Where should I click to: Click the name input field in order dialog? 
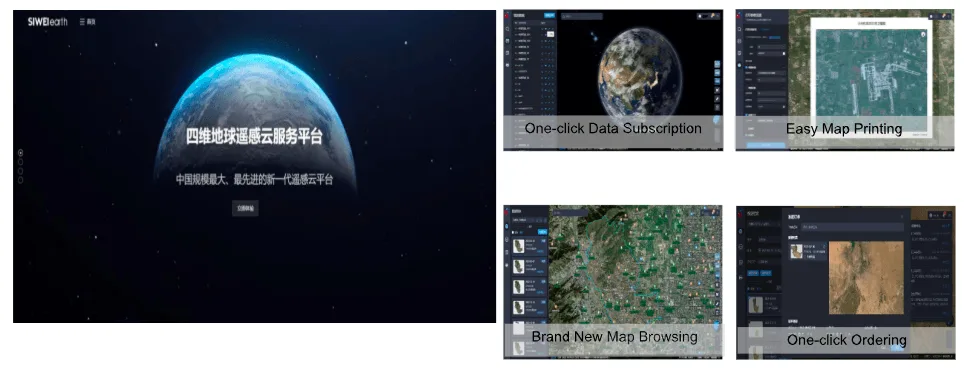click(x=852, y=227)
